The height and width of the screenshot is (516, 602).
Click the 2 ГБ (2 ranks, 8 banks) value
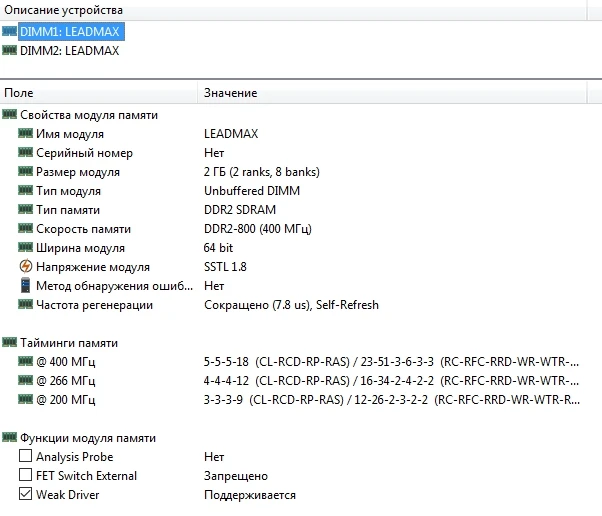coord(262,172)
